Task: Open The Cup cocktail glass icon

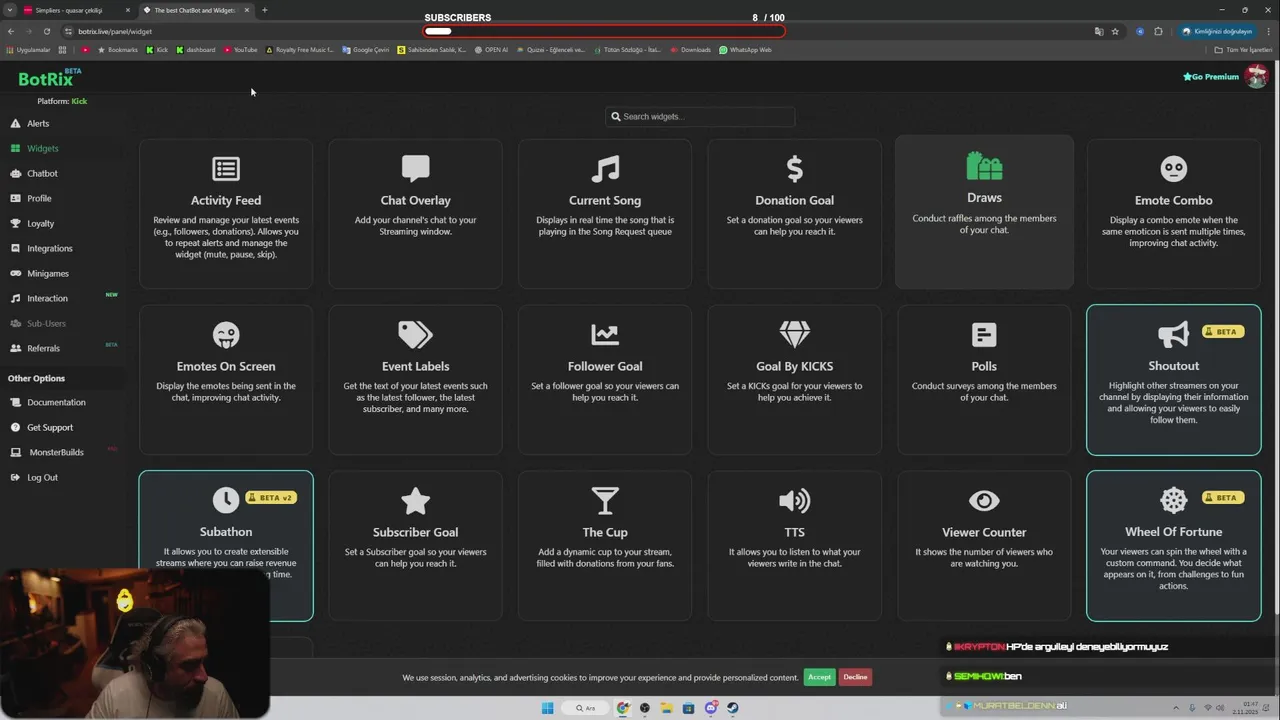Action: click(x=605, y=501)
